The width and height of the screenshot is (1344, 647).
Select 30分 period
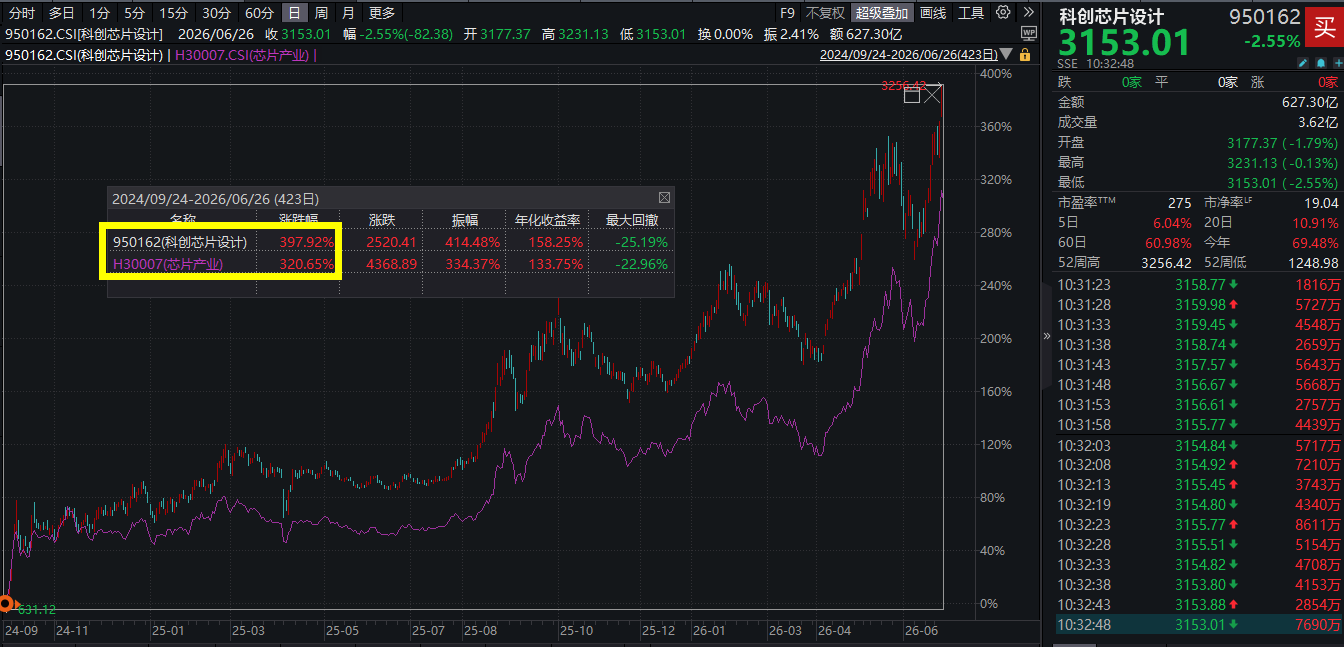[216, 13]
